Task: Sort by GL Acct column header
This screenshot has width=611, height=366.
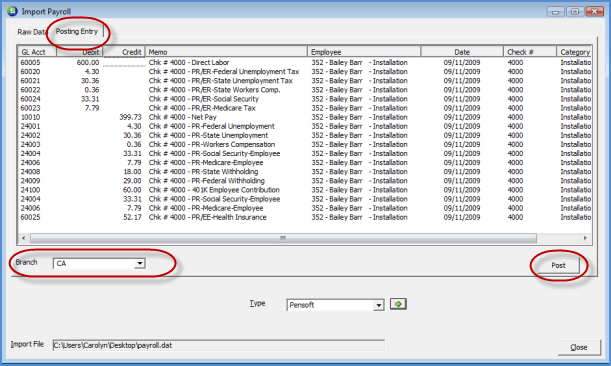Action: pos(37,52)
